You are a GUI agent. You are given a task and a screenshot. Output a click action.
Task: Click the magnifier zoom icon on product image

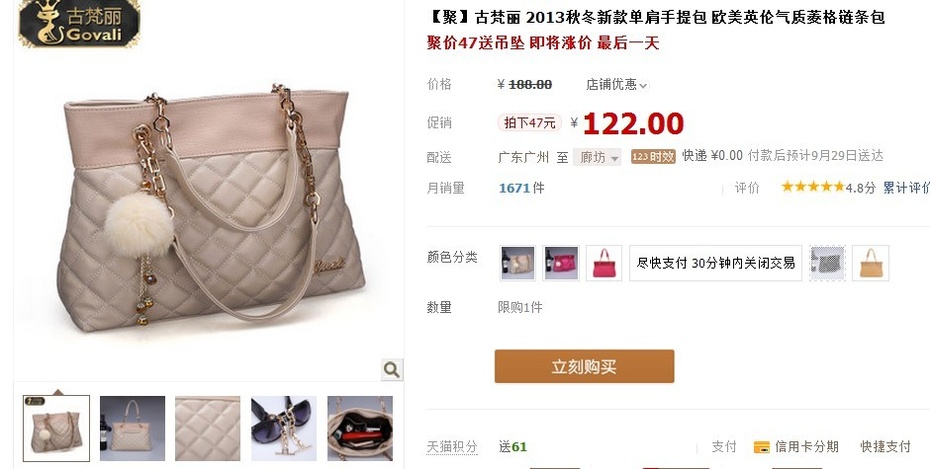[391, 369]
